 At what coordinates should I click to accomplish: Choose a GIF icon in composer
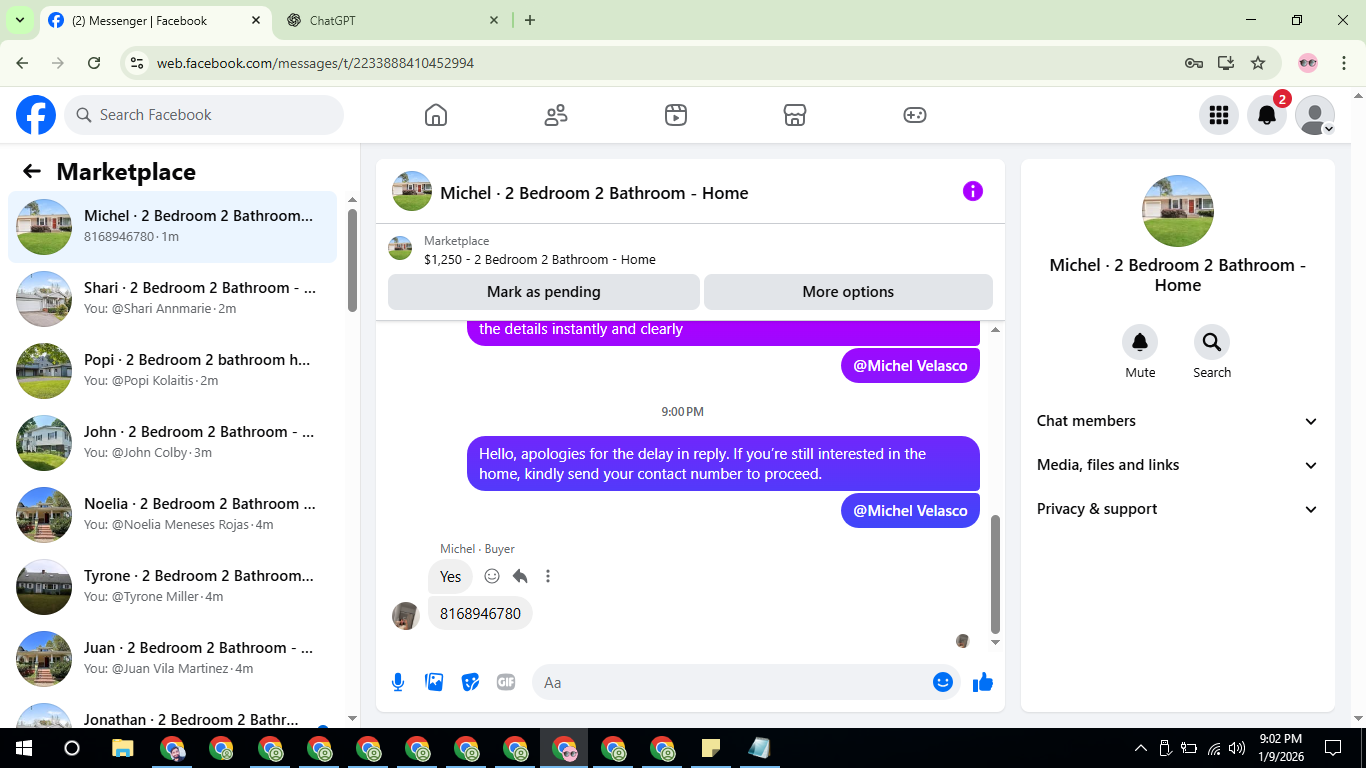[506, 682]
